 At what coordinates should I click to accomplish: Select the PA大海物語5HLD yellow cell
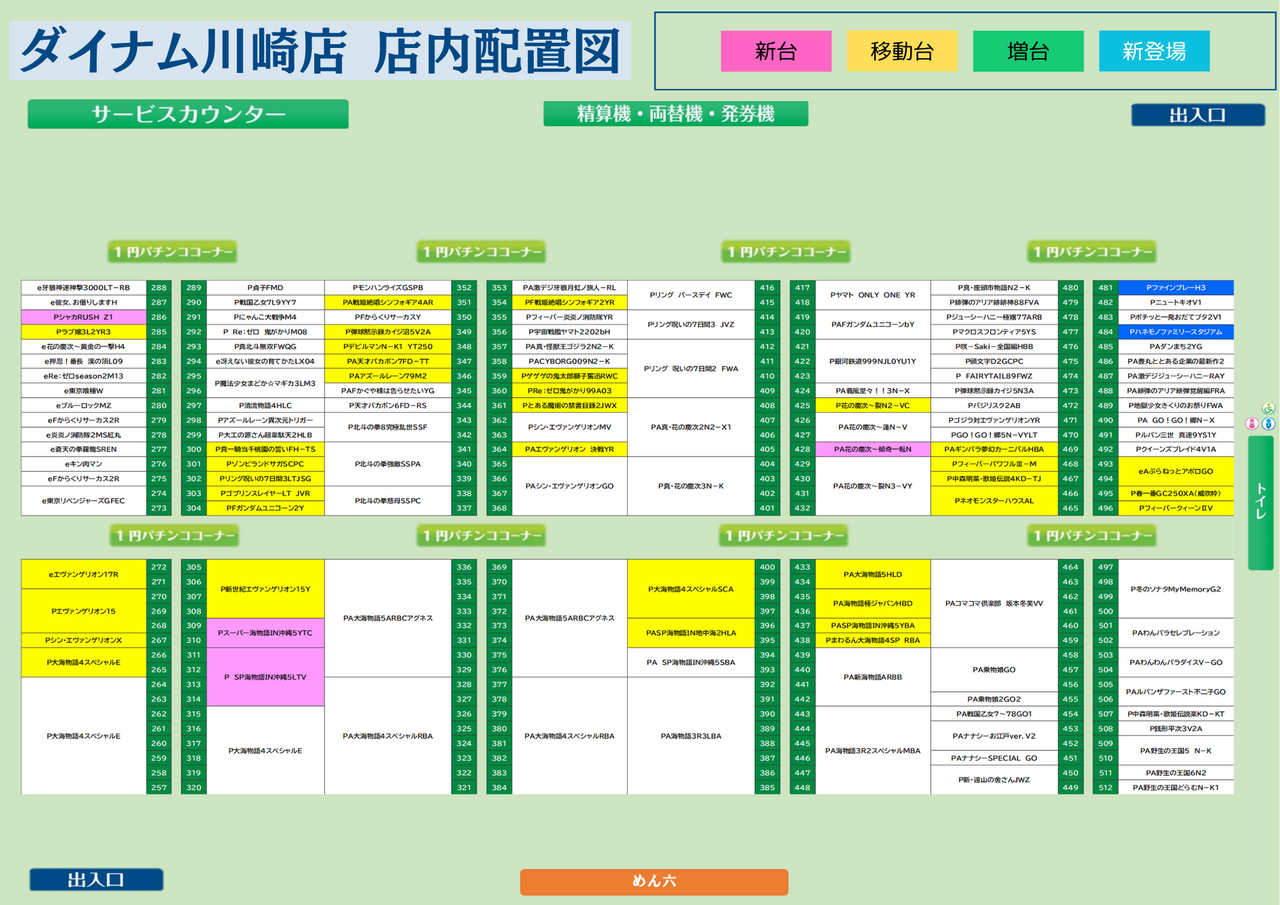[x=873, y=575]
